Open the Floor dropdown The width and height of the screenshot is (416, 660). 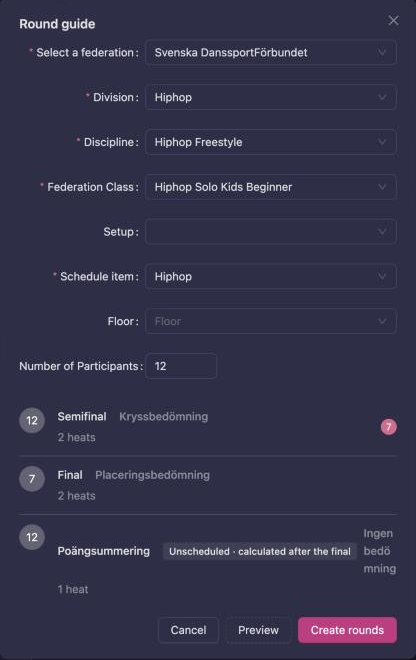pyautogui.click(x=271, y=322)
